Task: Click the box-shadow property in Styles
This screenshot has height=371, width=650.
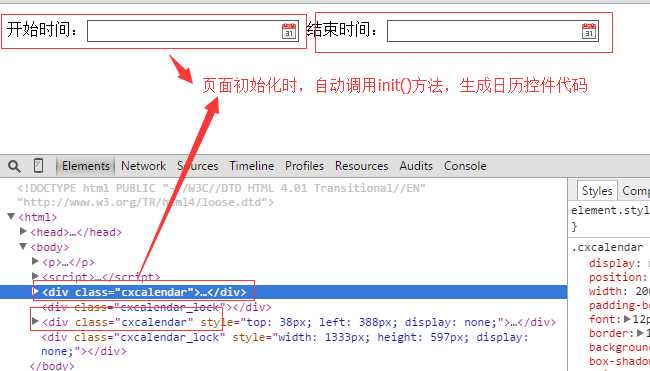Action: 619,361
